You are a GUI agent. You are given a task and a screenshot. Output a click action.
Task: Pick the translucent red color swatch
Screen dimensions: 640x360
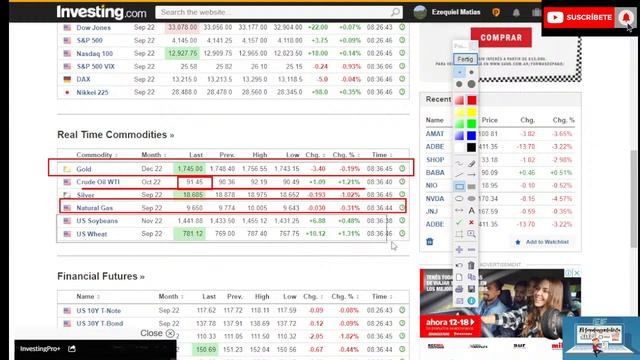pyautogui.click(x=459, y=100)
